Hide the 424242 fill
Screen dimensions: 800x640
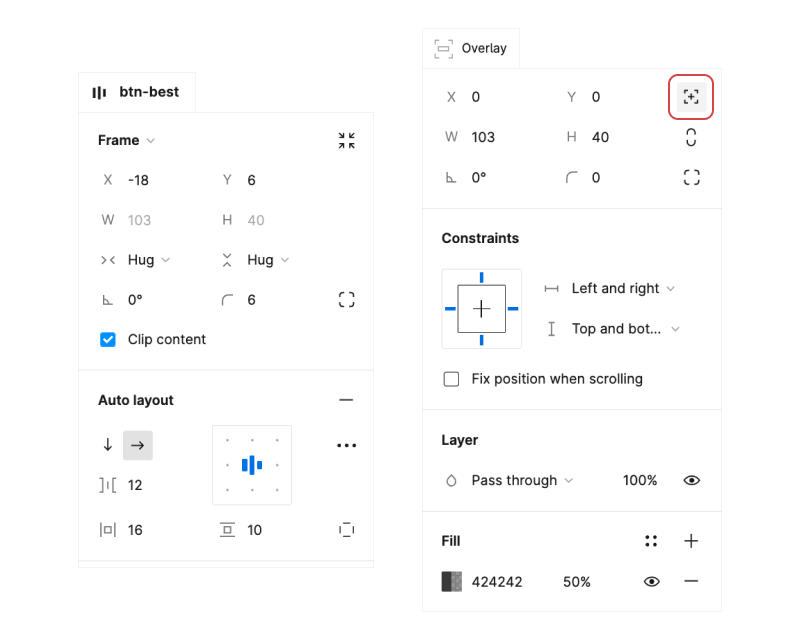click(652, 582)
